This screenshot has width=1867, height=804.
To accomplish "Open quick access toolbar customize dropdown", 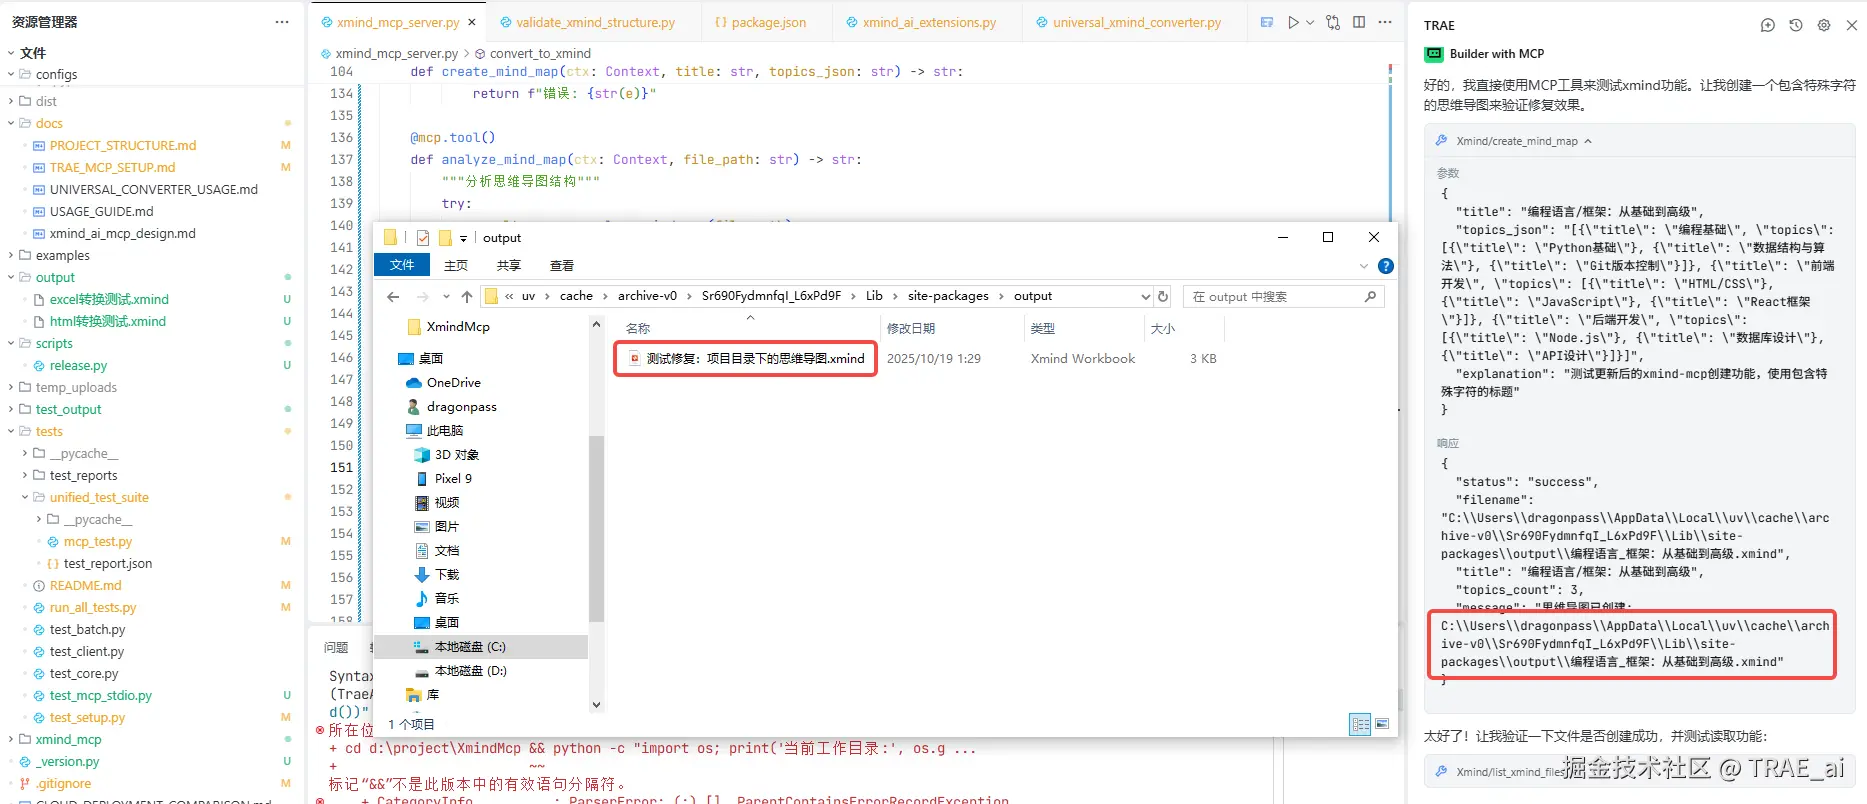I will (463, 239).
